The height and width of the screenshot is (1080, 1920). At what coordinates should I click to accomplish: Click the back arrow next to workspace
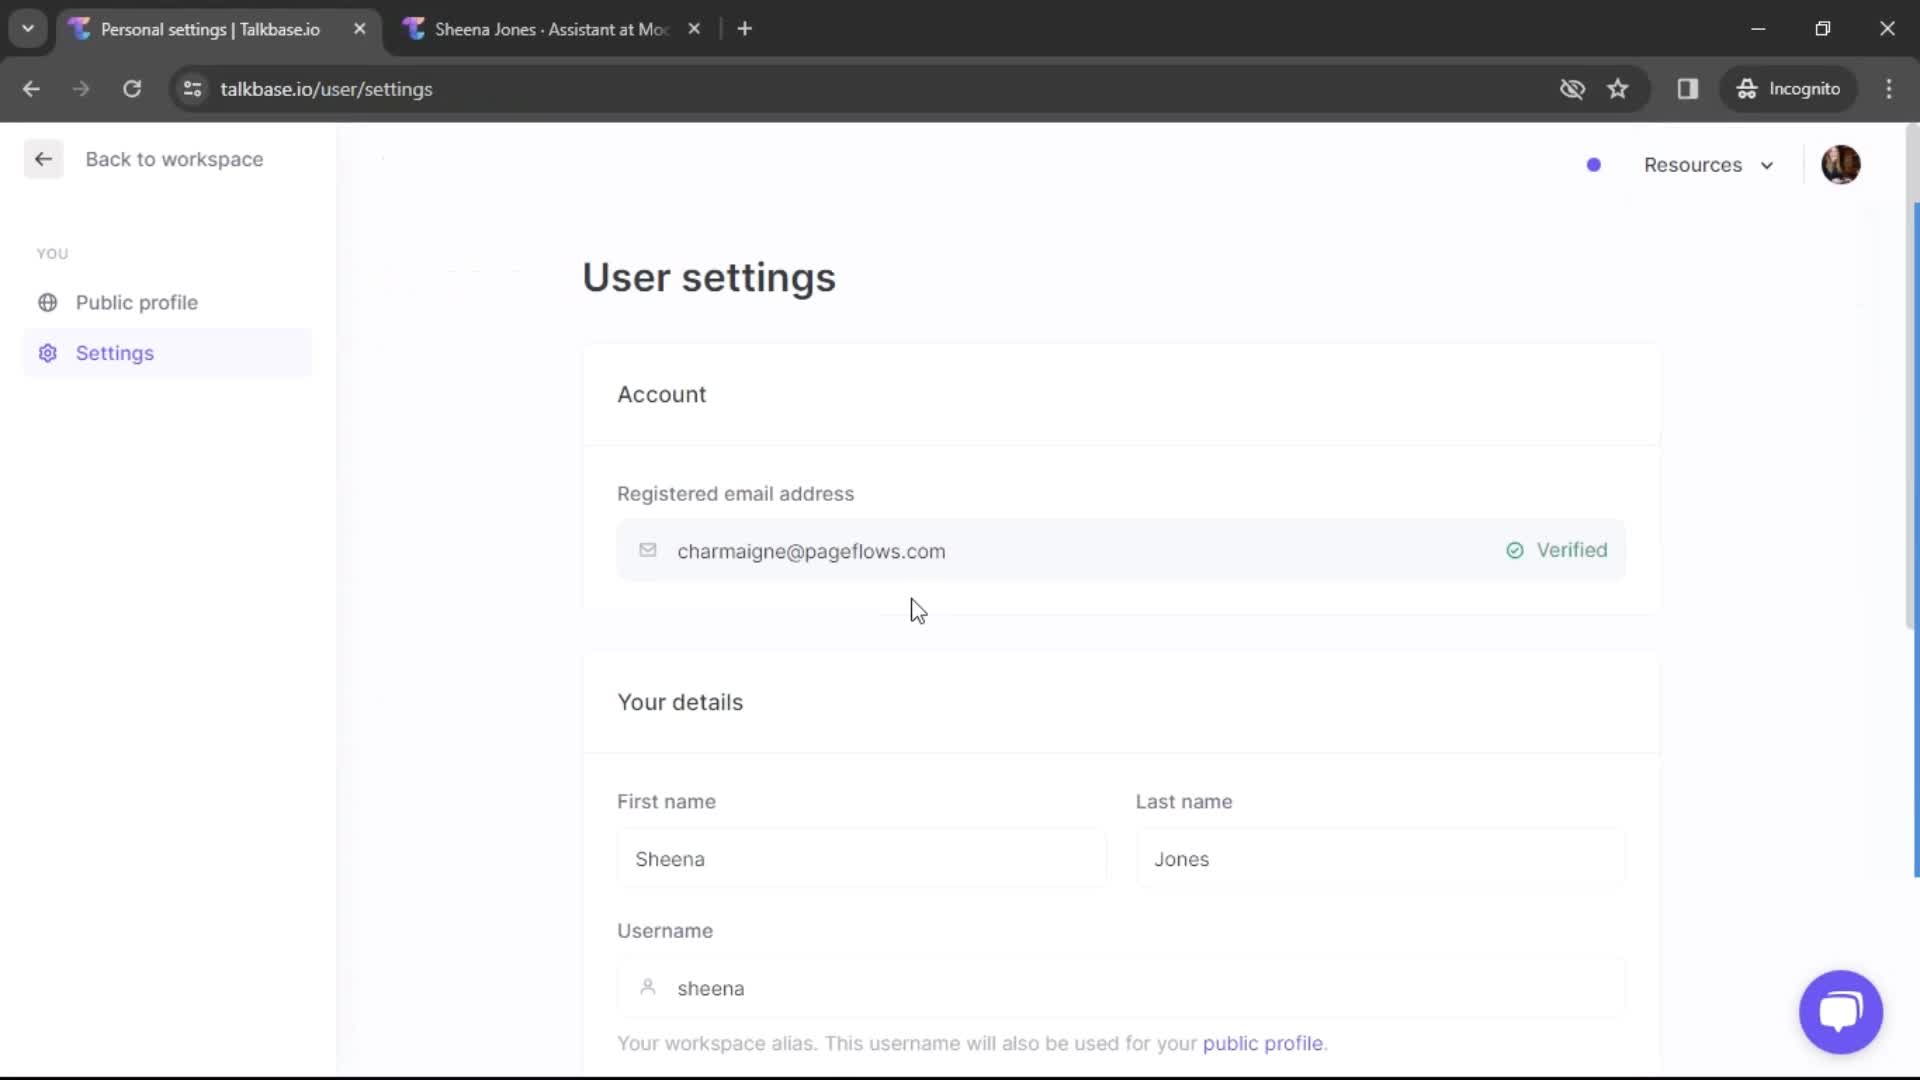click(43, 159)
